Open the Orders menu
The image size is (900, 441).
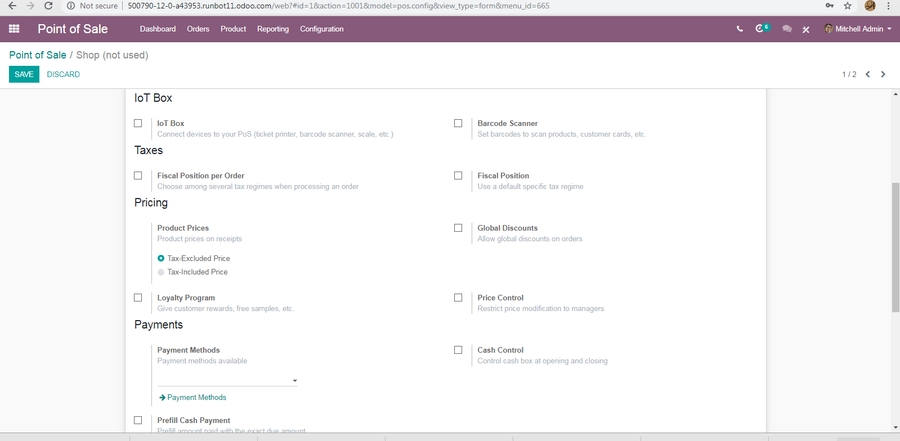(x=198, y=29)
